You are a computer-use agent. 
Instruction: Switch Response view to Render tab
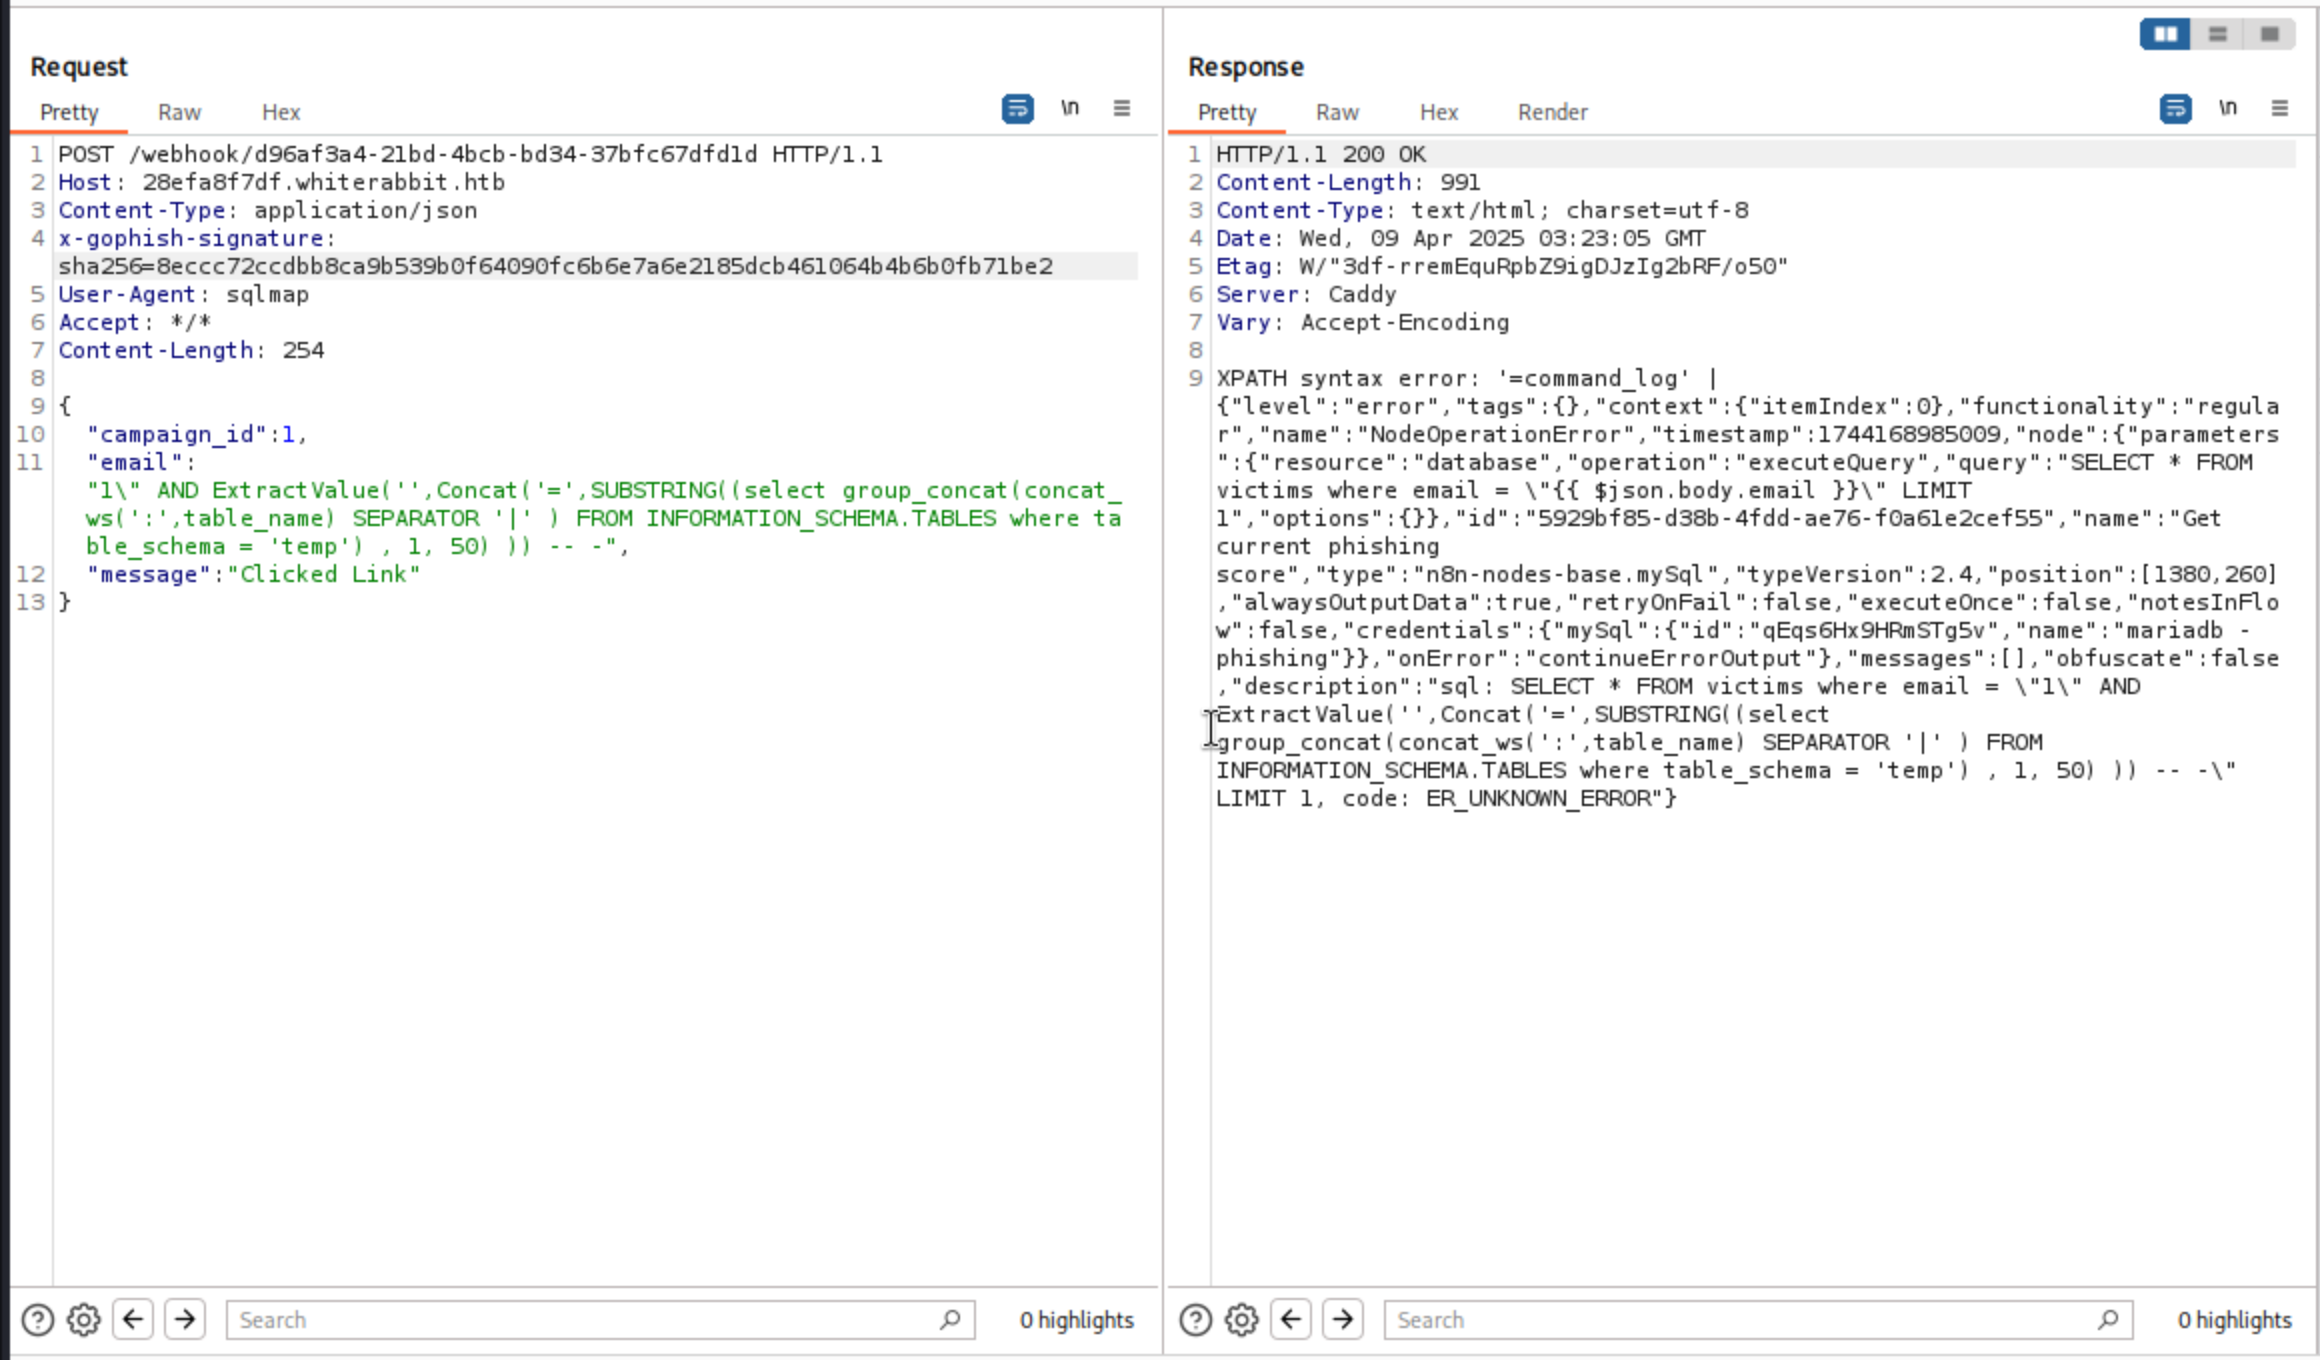[1552, 112]
